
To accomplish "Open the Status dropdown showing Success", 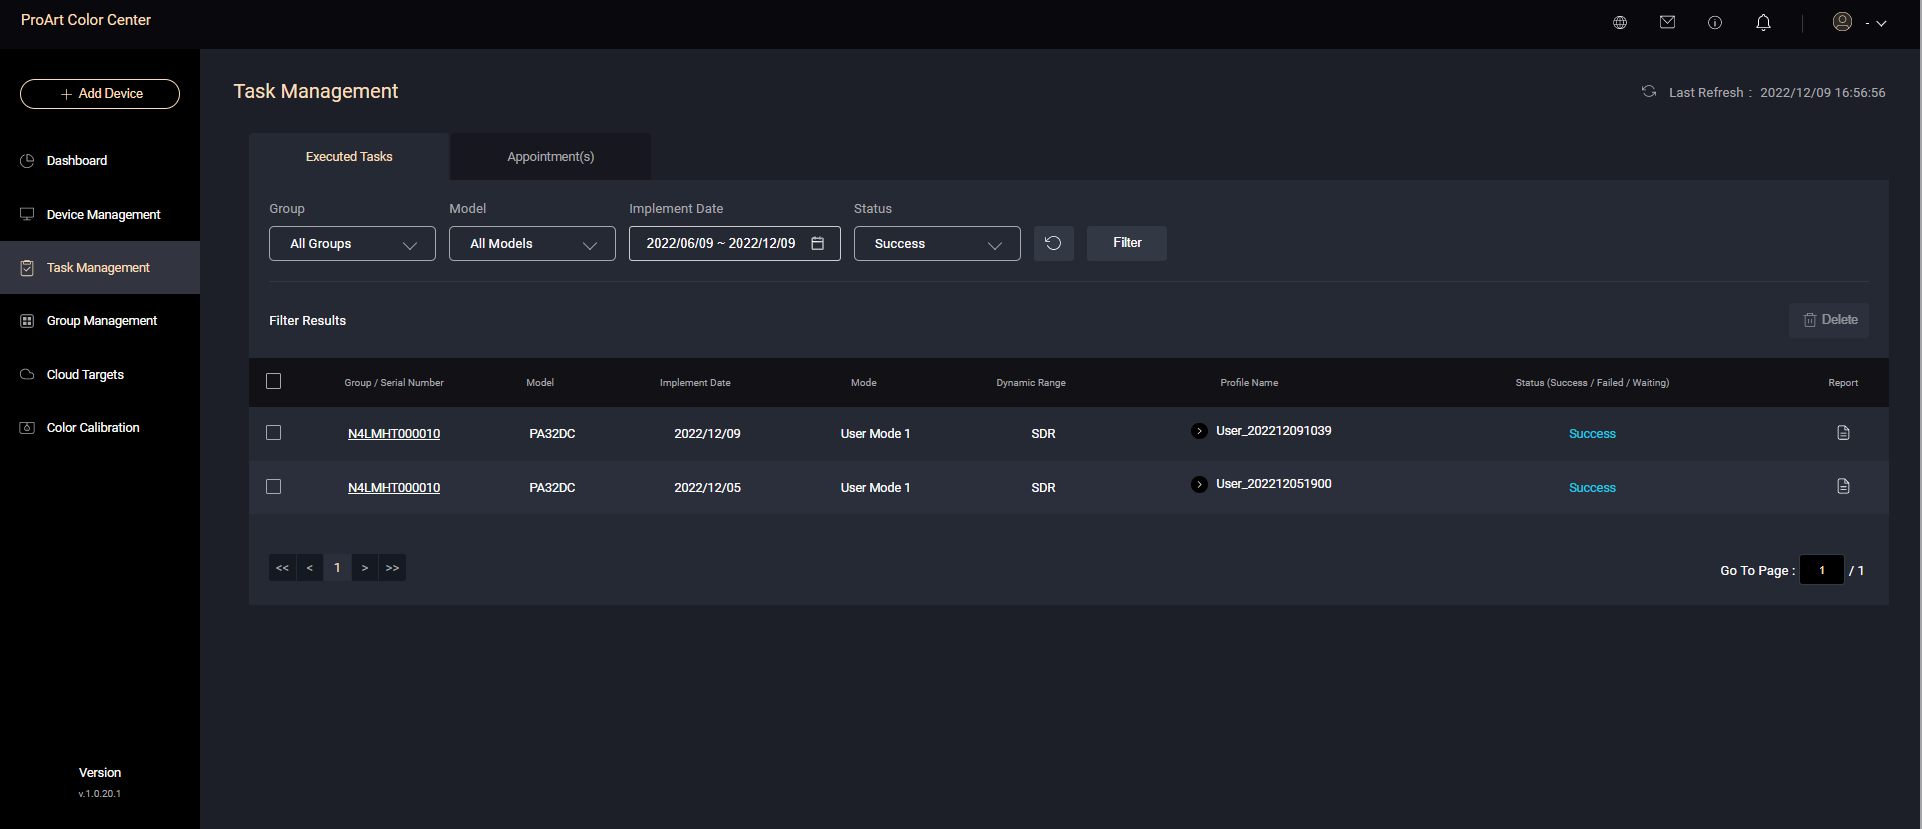I will pos(937,244).
